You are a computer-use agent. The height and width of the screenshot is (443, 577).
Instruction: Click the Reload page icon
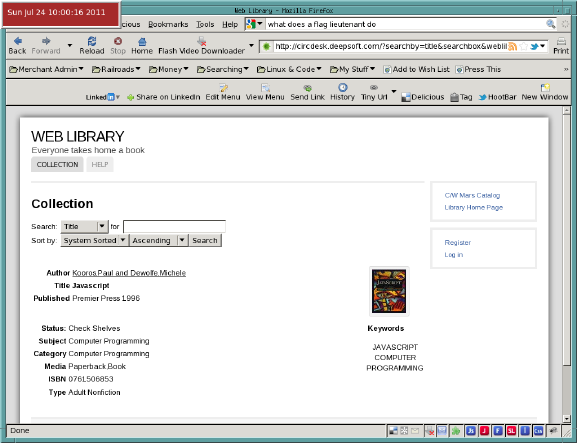click(x=92, y=41)
